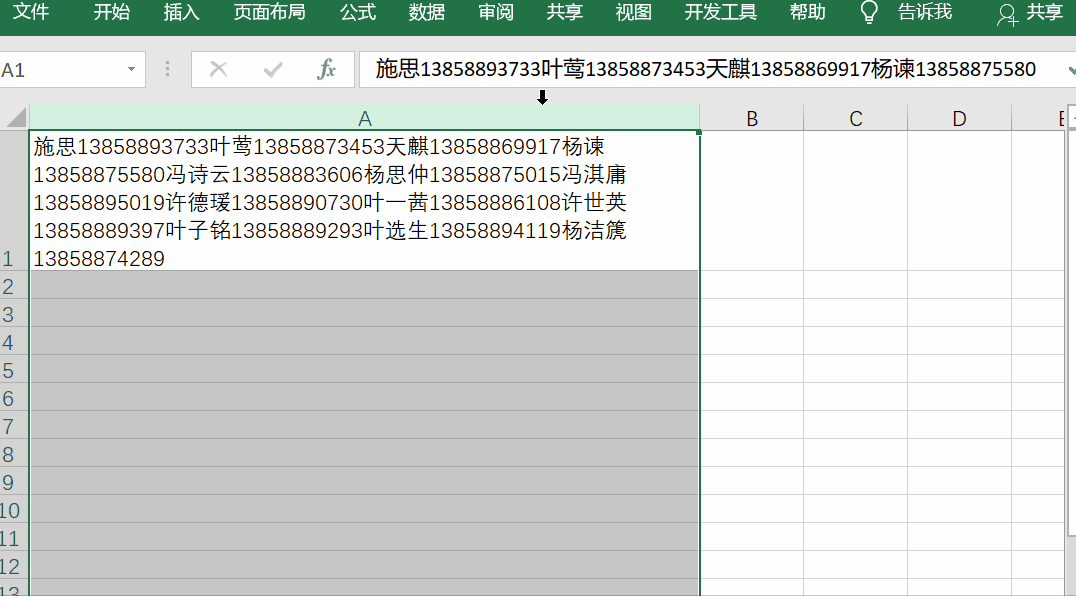This screenshot has width=1076, height=596.
Task: Switch to the 数据 ribbon tab
Action: coord(426,13)
